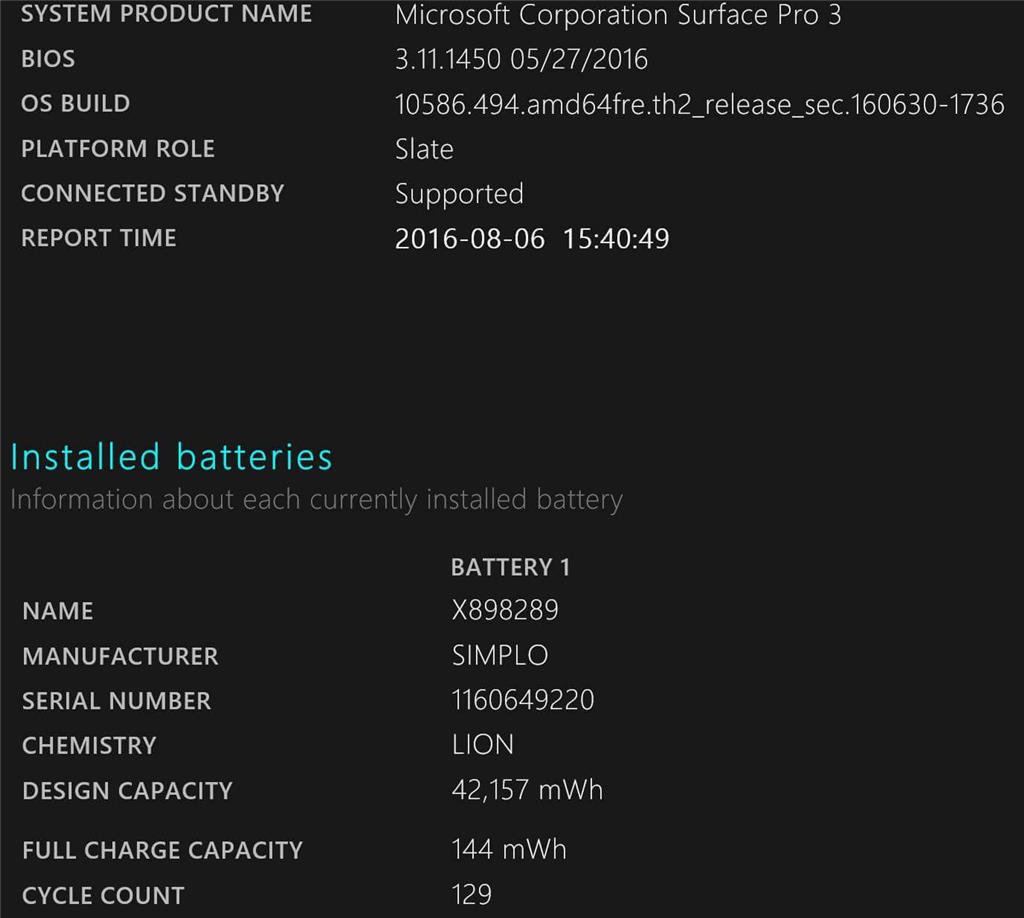Select serial number 1160649220
The height and width of the screenshot is (918, 1024).
click(523, 700)
